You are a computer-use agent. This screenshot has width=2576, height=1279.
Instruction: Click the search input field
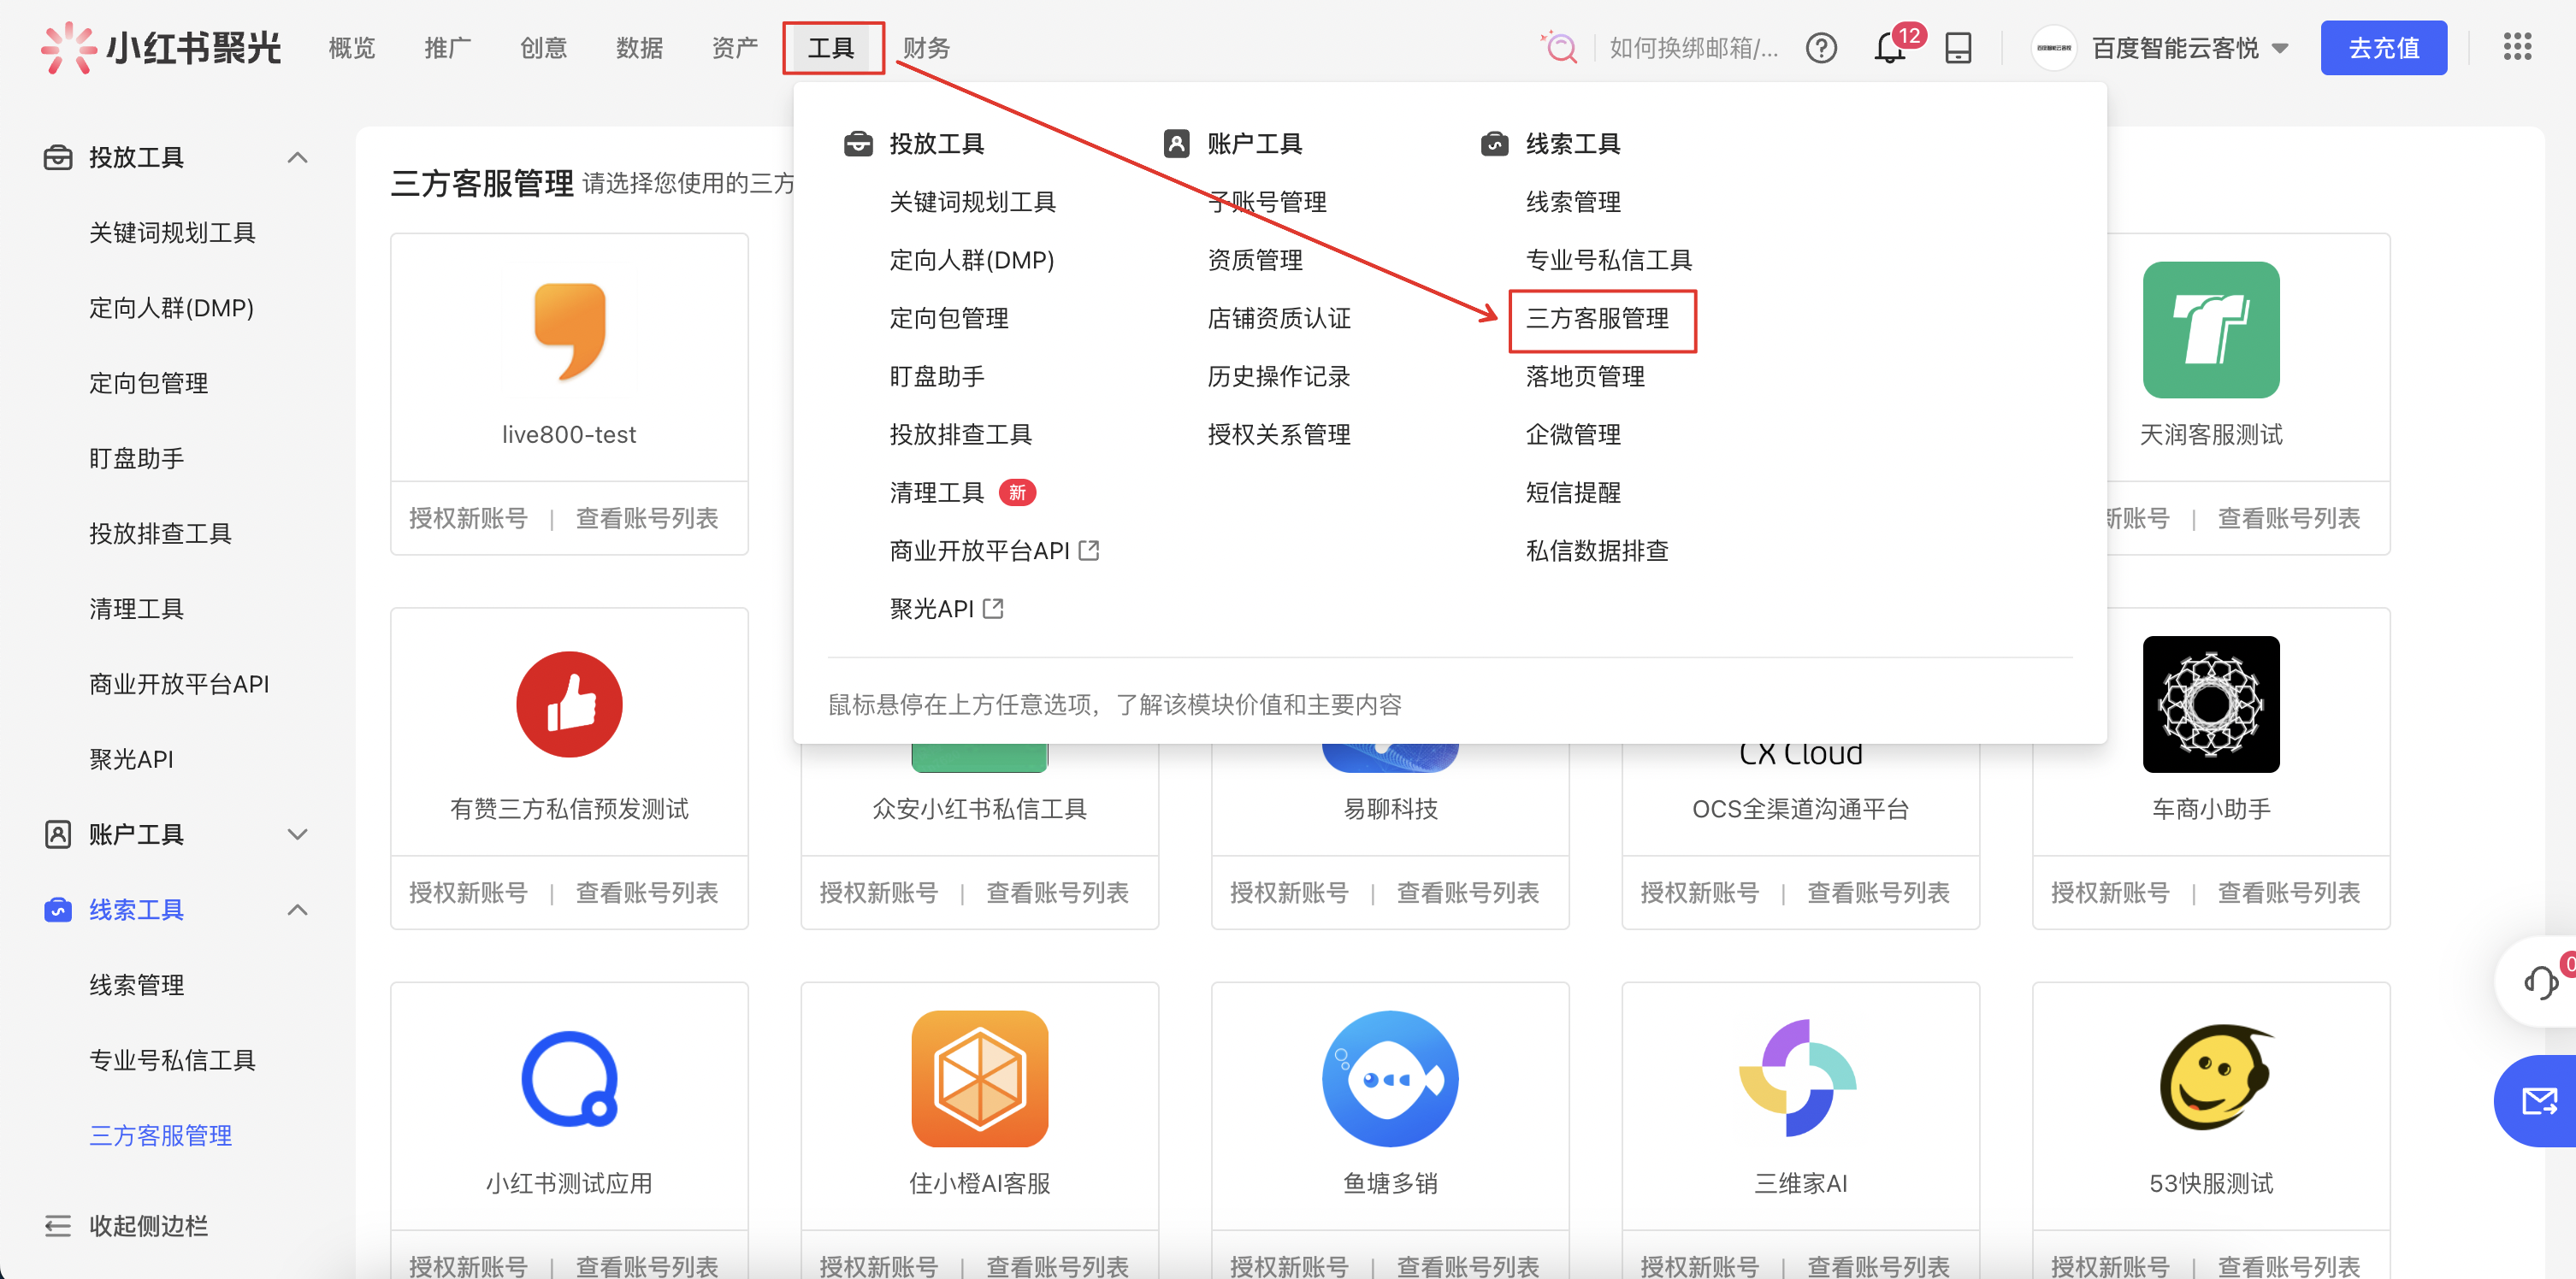tap(1693, 47)
